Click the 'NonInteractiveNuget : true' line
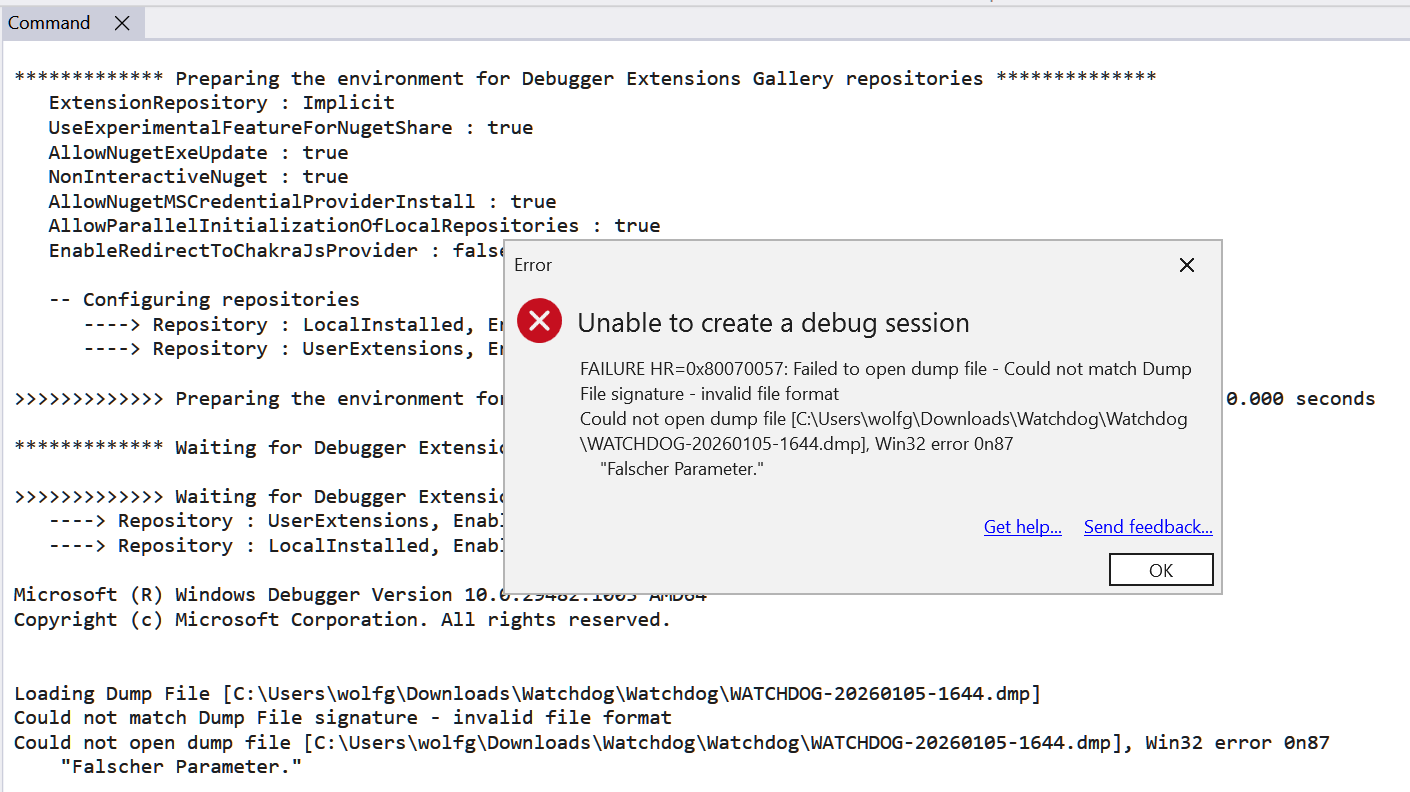The image size is (1410, 792). coord(199,177)
